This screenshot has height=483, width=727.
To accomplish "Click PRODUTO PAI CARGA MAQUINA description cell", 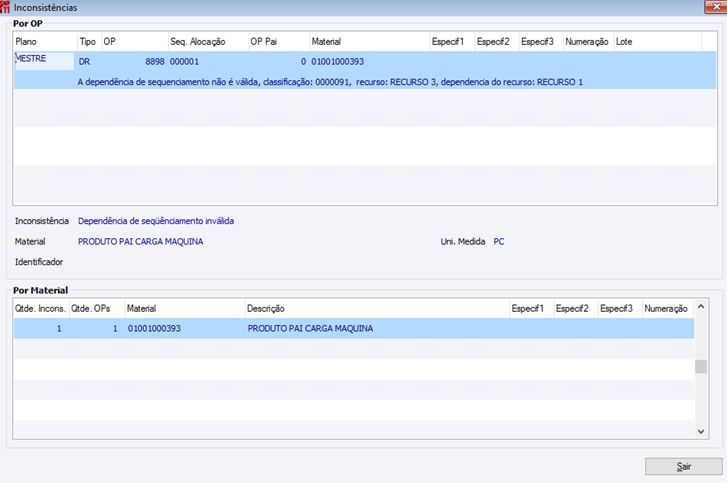I will tap(310, 328).
